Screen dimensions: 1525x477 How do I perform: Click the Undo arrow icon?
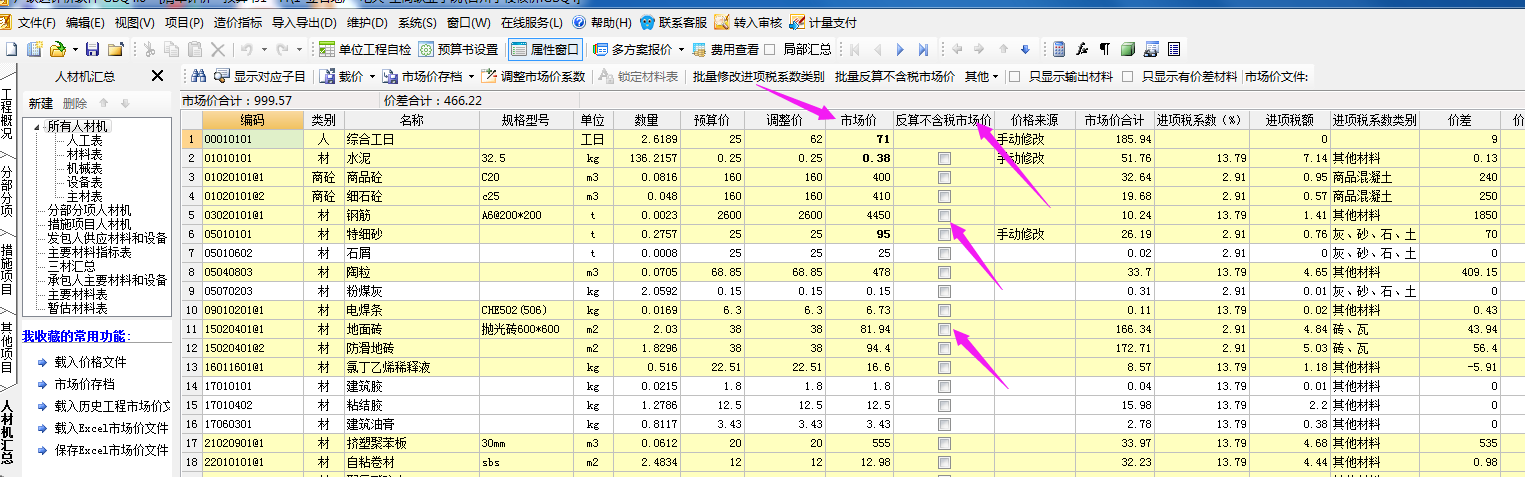247,49
